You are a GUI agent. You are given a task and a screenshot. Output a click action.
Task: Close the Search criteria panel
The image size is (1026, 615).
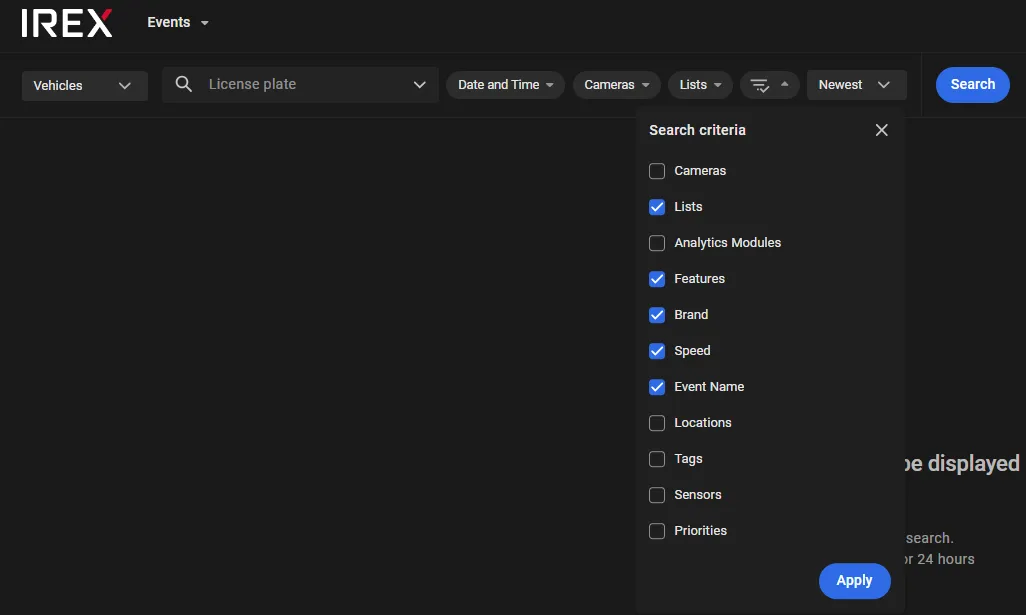click(x=881, y=130)
